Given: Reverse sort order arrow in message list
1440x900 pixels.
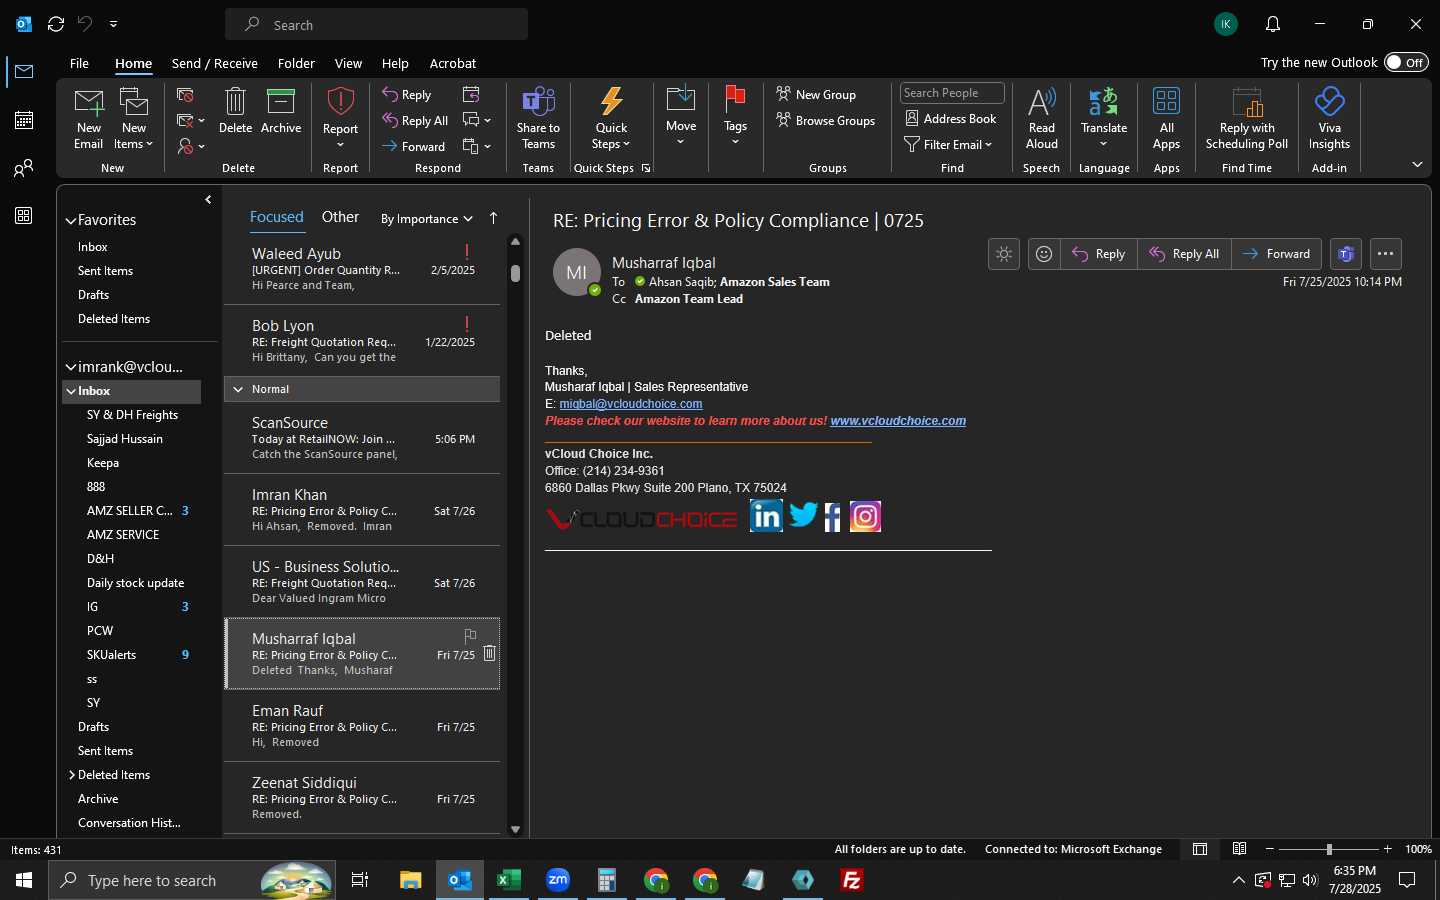Looking at the screenshot, I should pyautogui.click(x=493, y=218).
